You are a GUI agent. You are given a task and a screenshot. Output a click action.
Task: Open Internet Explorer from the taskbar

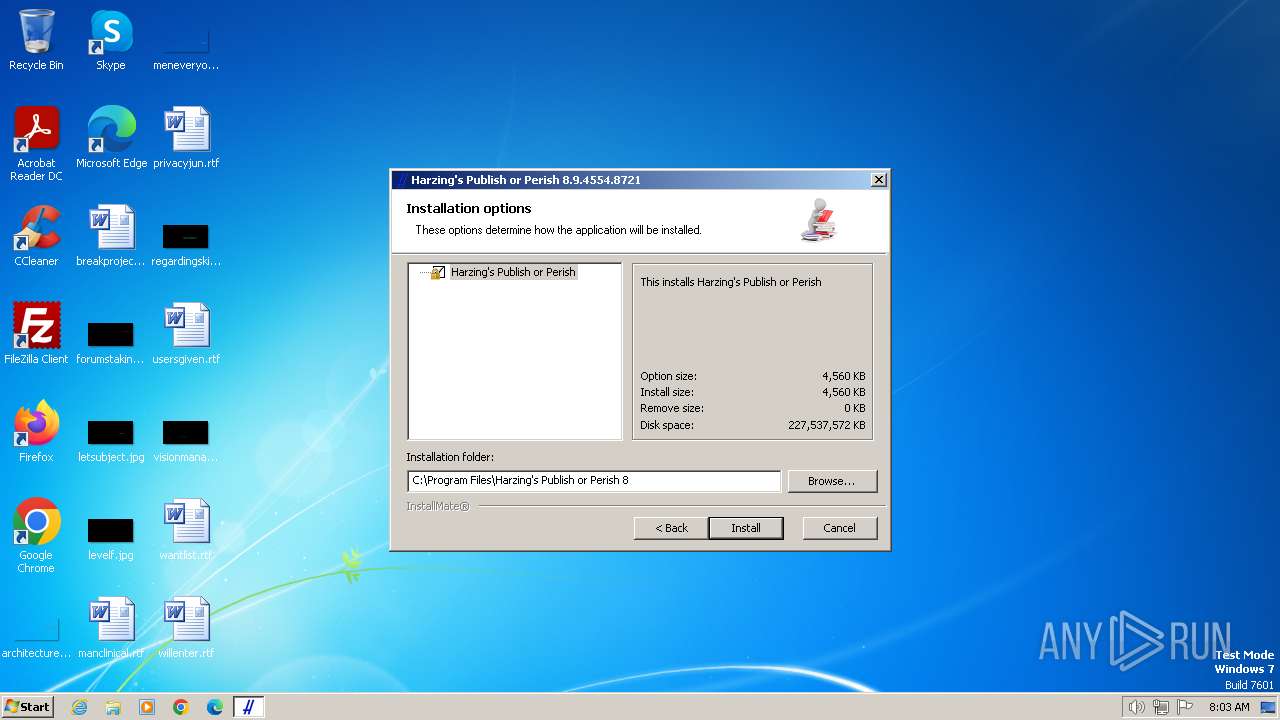79,707
